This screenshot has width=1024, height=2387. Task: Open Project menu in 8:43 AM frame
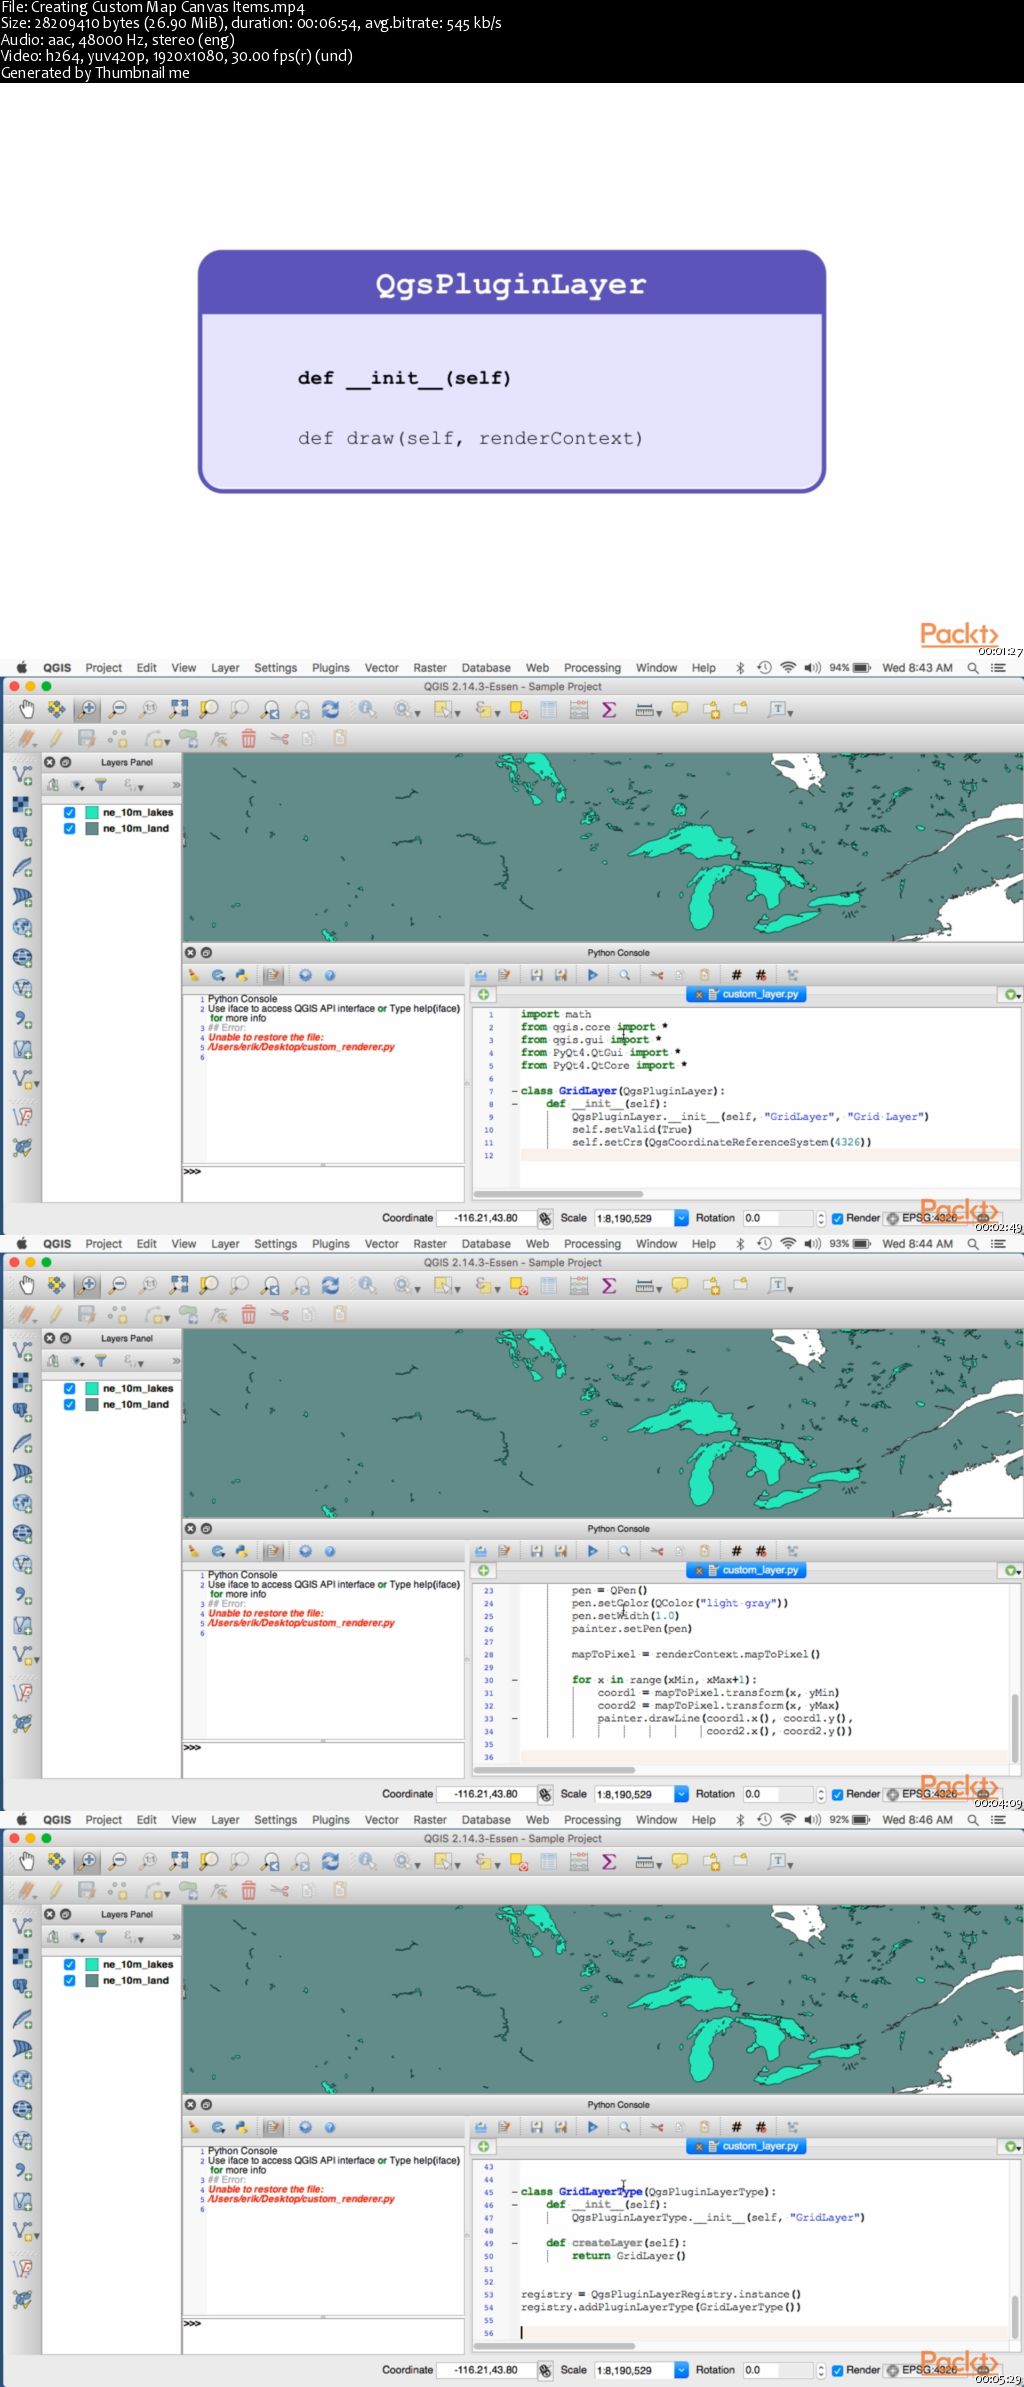(104, 668)
